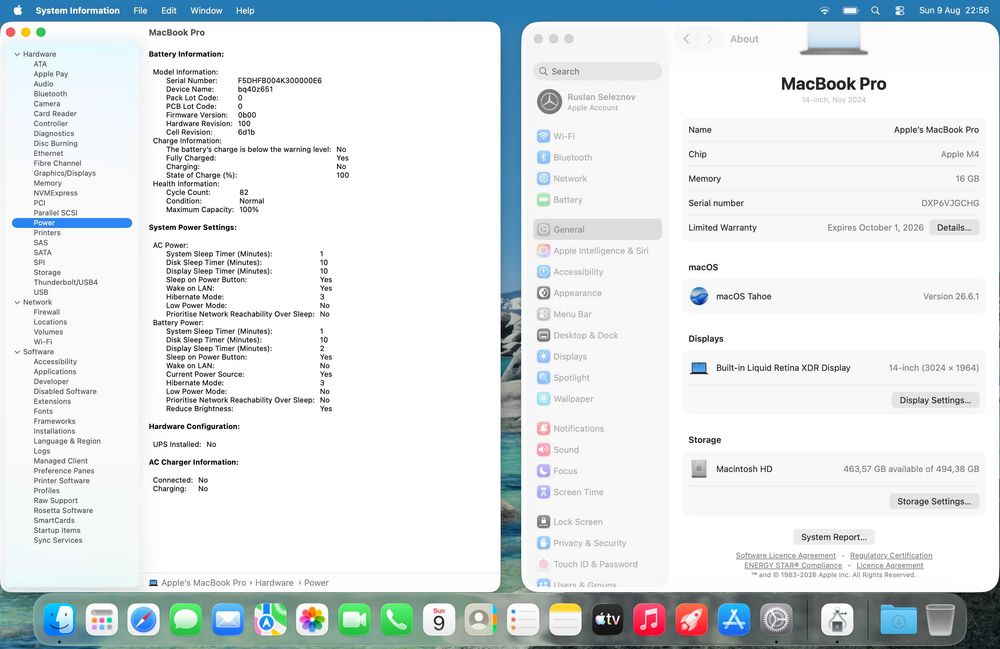
Task: Select Startup Items under Software tree
Action: [57, 530]
